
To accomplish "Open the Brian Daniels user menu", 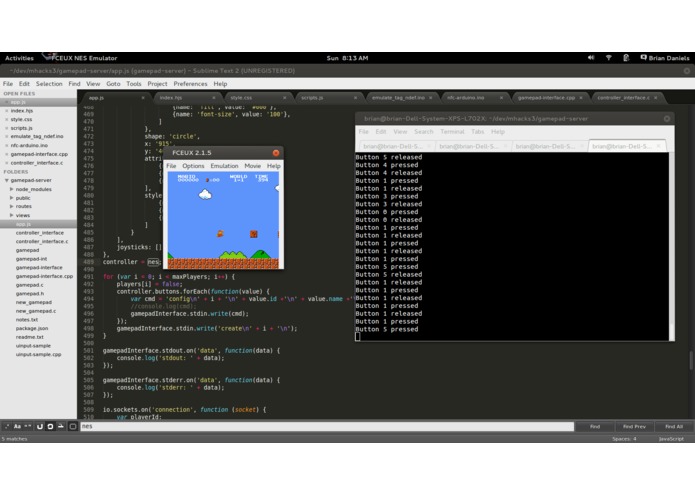I will (x=665, y=58).
